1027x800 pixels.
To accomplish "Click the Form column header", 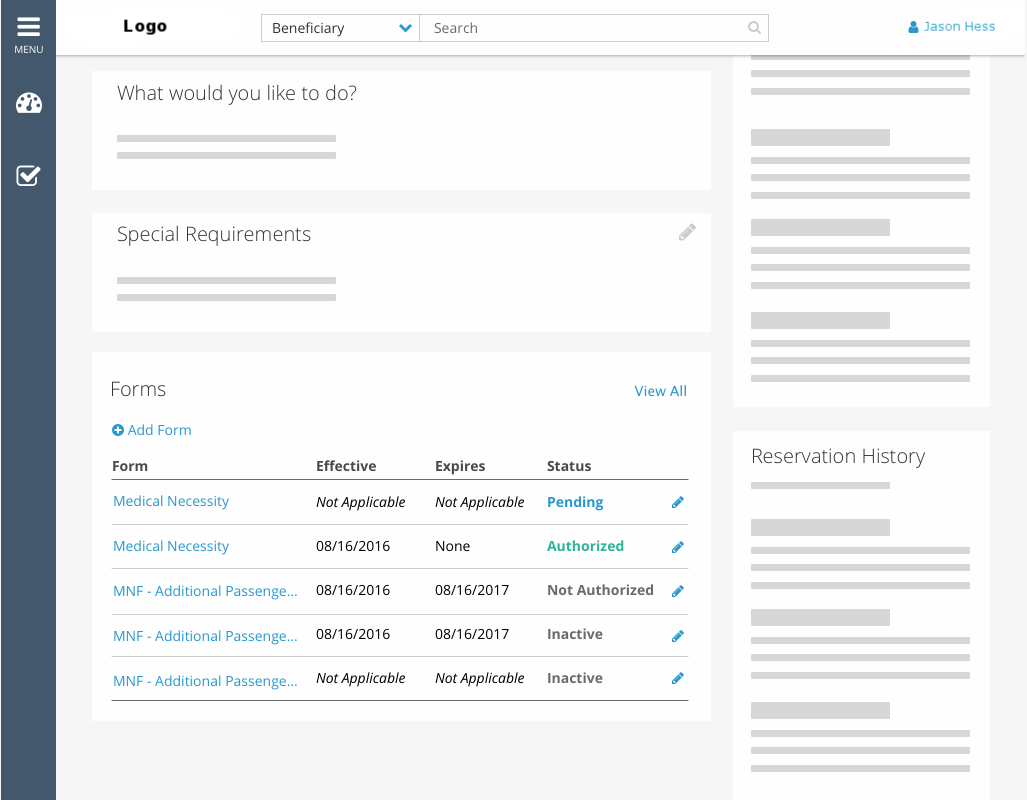I will tap(130, 466).
